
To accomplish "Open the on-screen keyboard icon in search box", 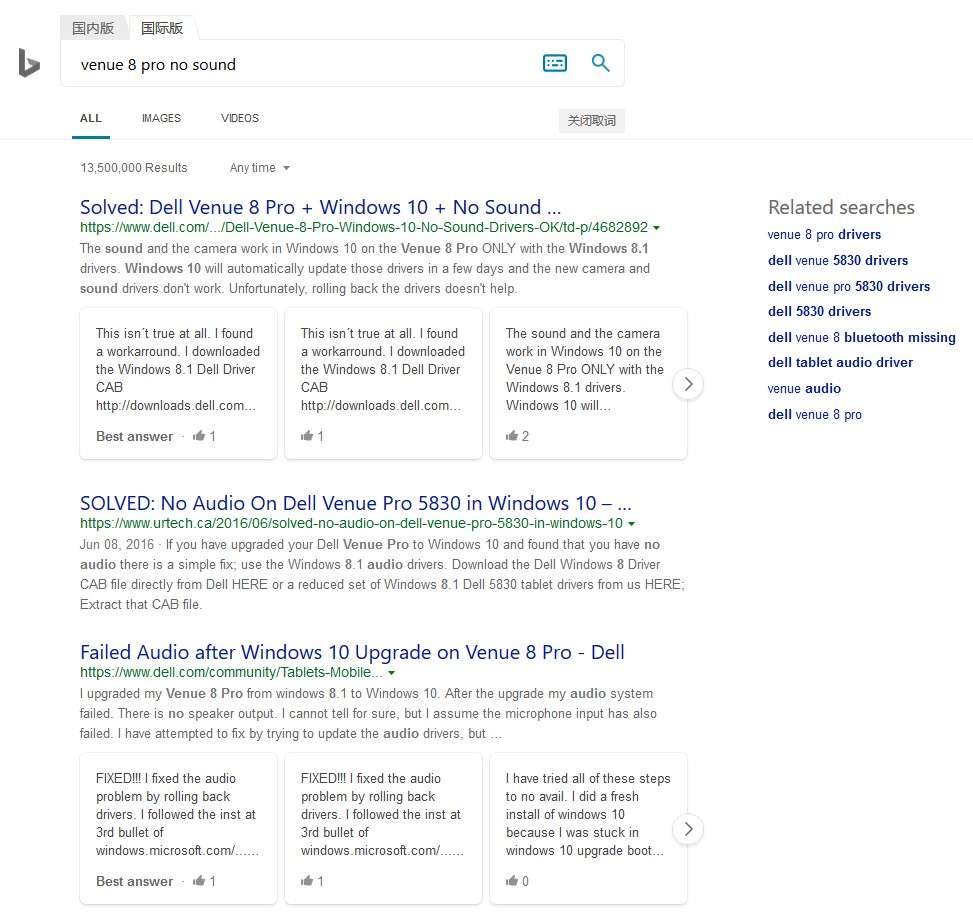I will click(554, 63).
